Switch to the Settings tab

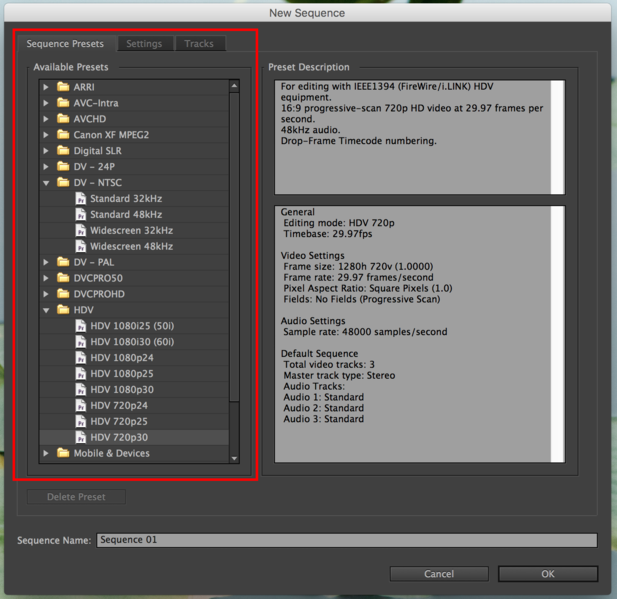pos(144,44)
